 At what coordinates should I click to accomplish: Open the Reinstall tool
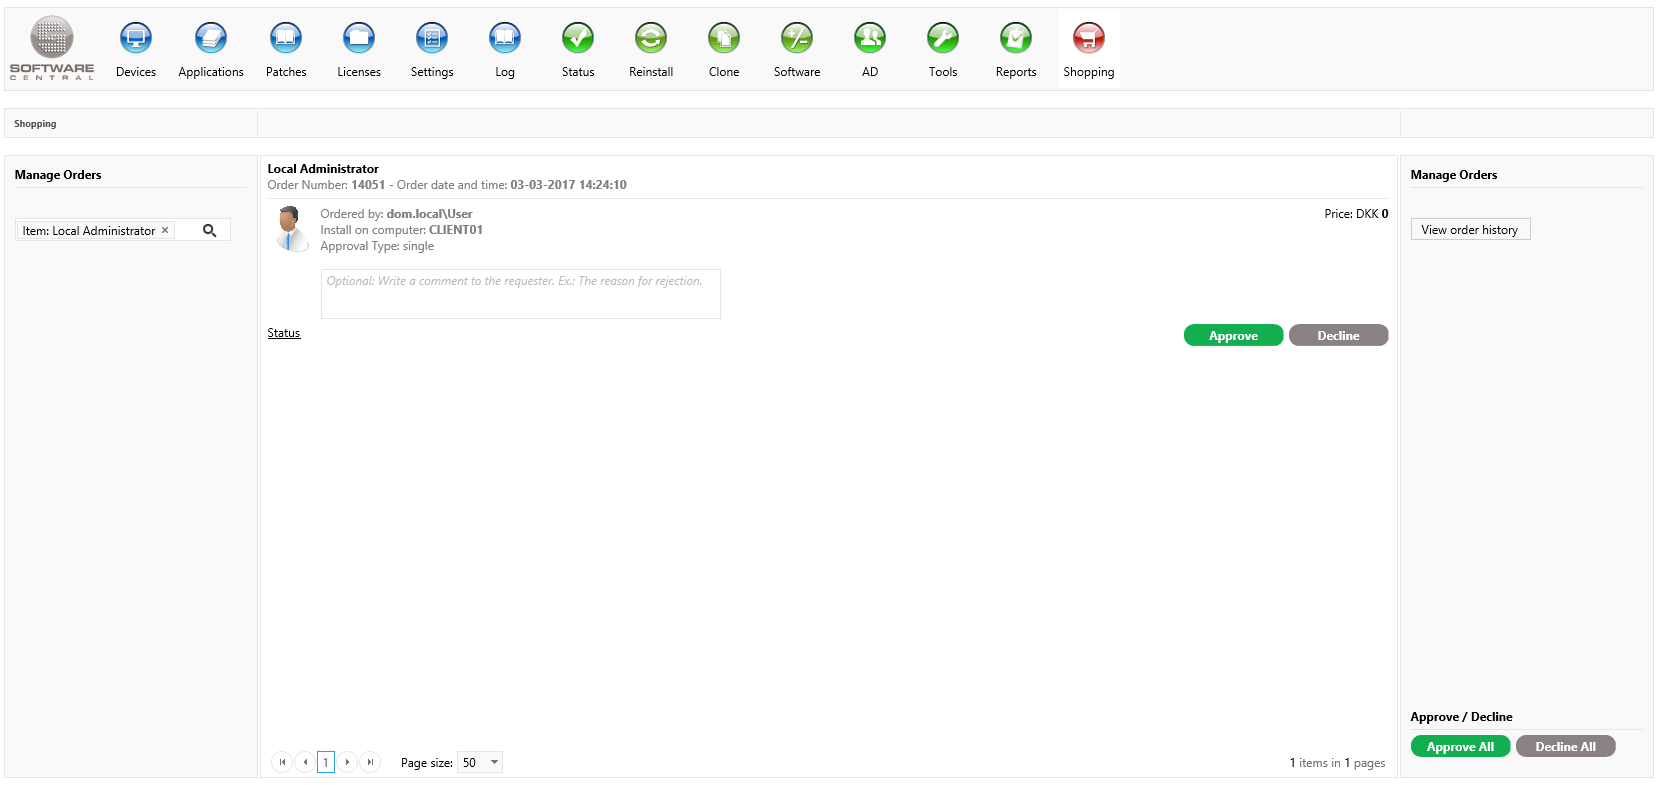tap(651, 39)
